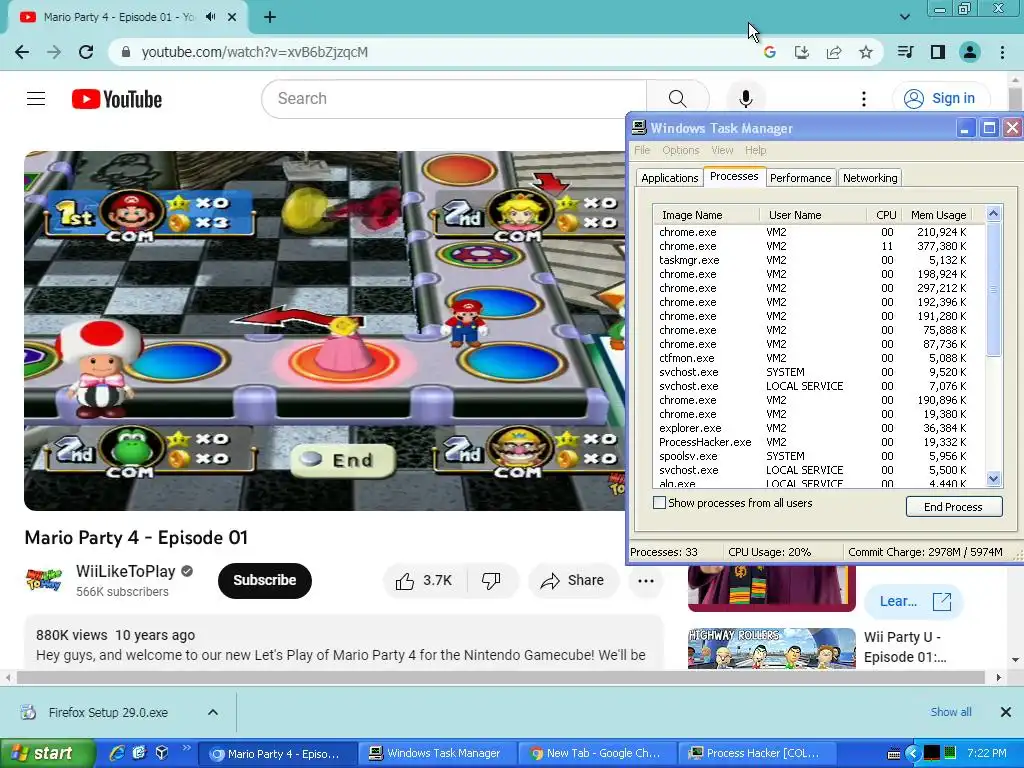This screenshot has width=1024, height=768.
Task: Click the horizontal page scrollbar
Action: [500, 677]
